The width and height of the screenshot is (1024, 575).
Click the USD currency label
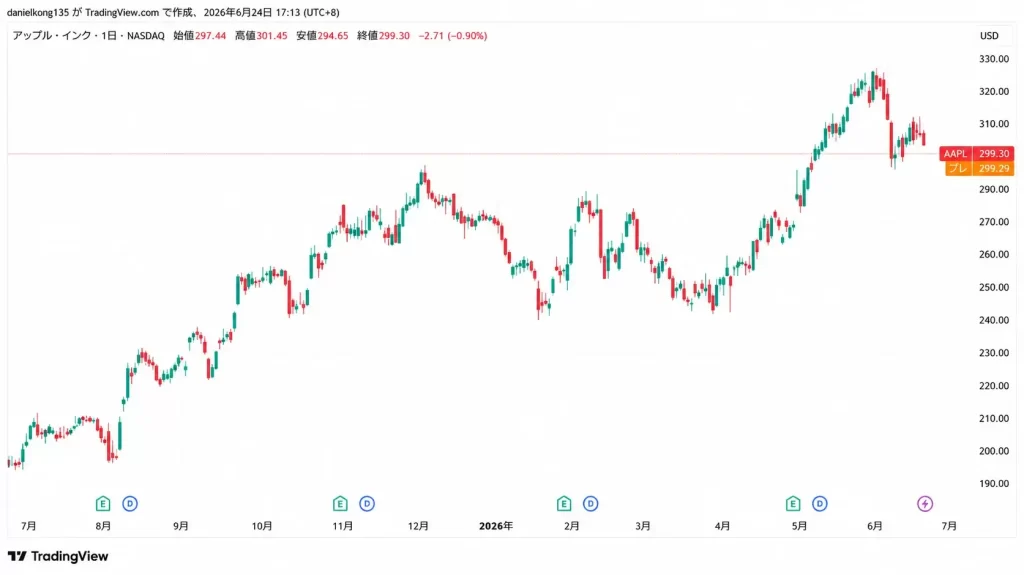[989, 36]
